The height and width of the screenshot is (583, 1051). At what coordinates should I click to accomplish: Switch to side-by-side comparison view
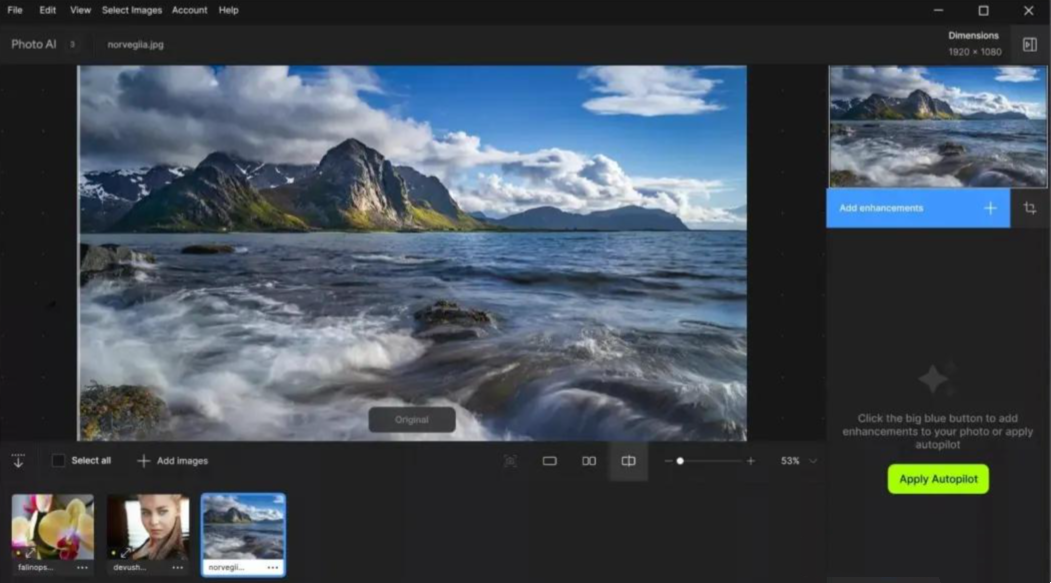[x=589, y=461]
